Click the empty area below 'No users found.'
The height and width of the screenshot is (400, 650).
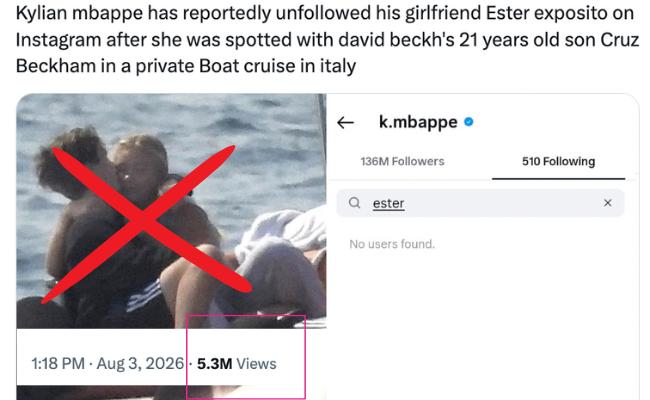click(481, 323)
